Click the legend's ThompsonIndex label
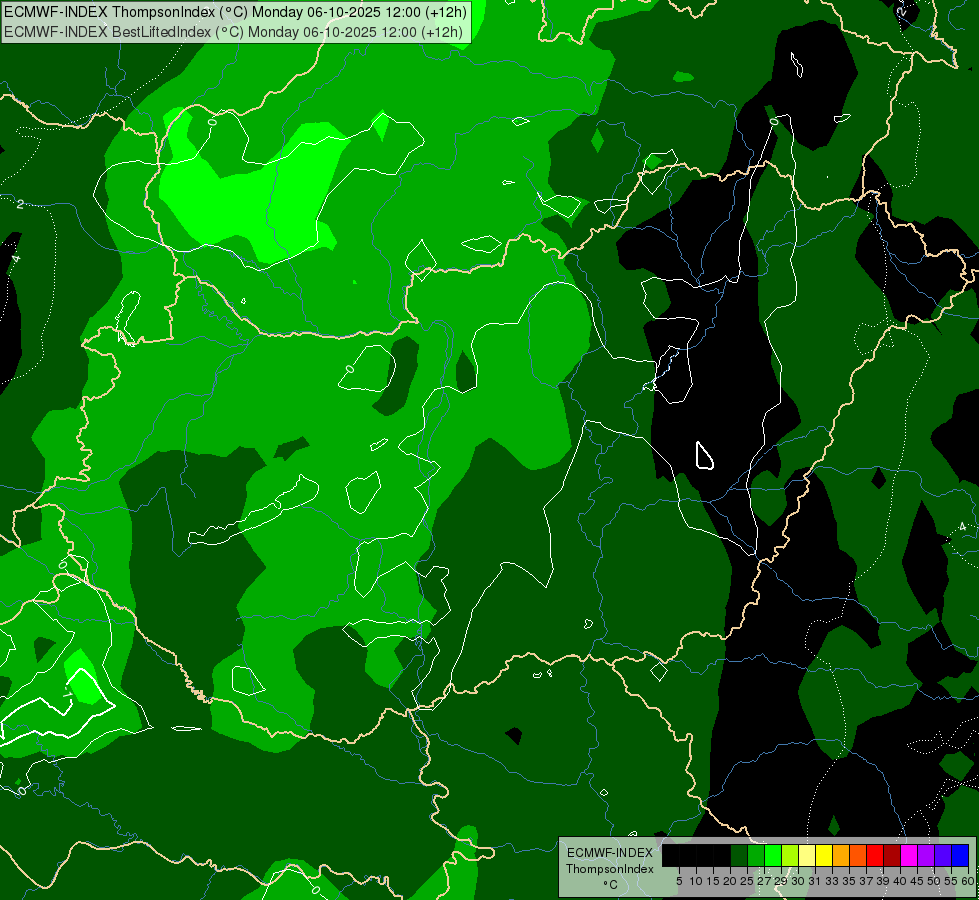Screen dimensions: 979x900 (x=609, y=869)
